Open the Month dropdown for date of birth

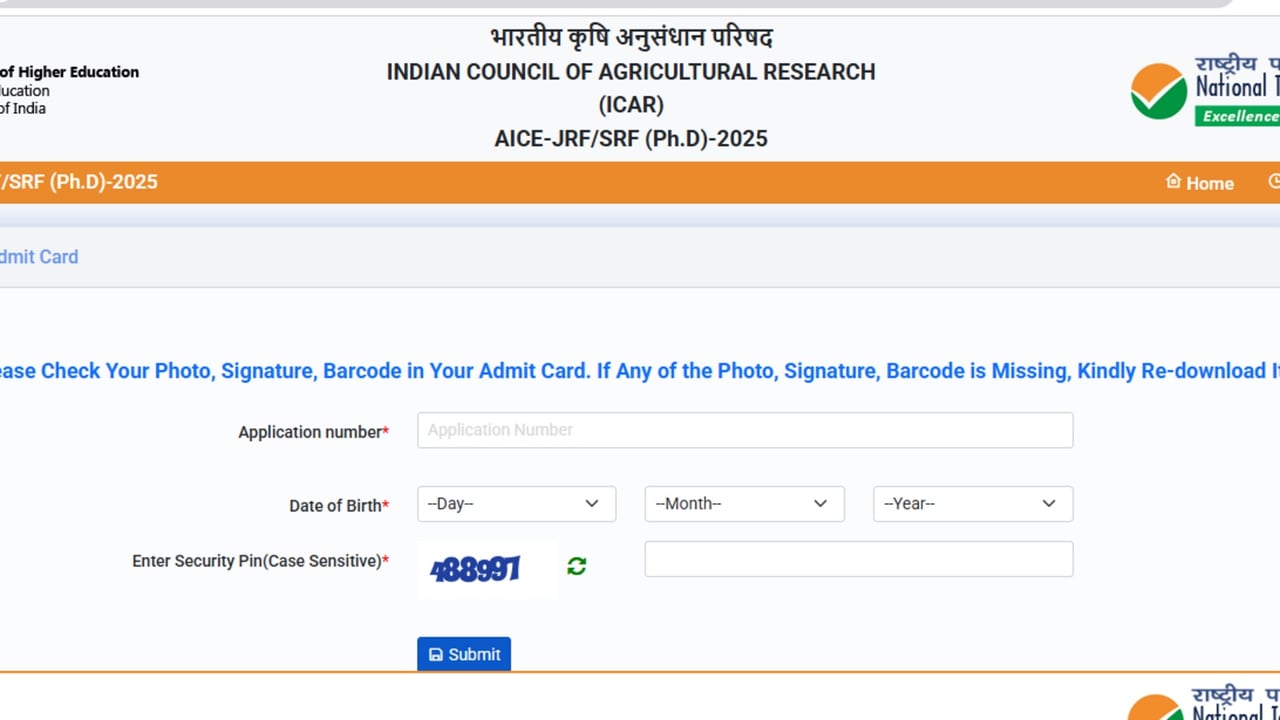(744, 504)
